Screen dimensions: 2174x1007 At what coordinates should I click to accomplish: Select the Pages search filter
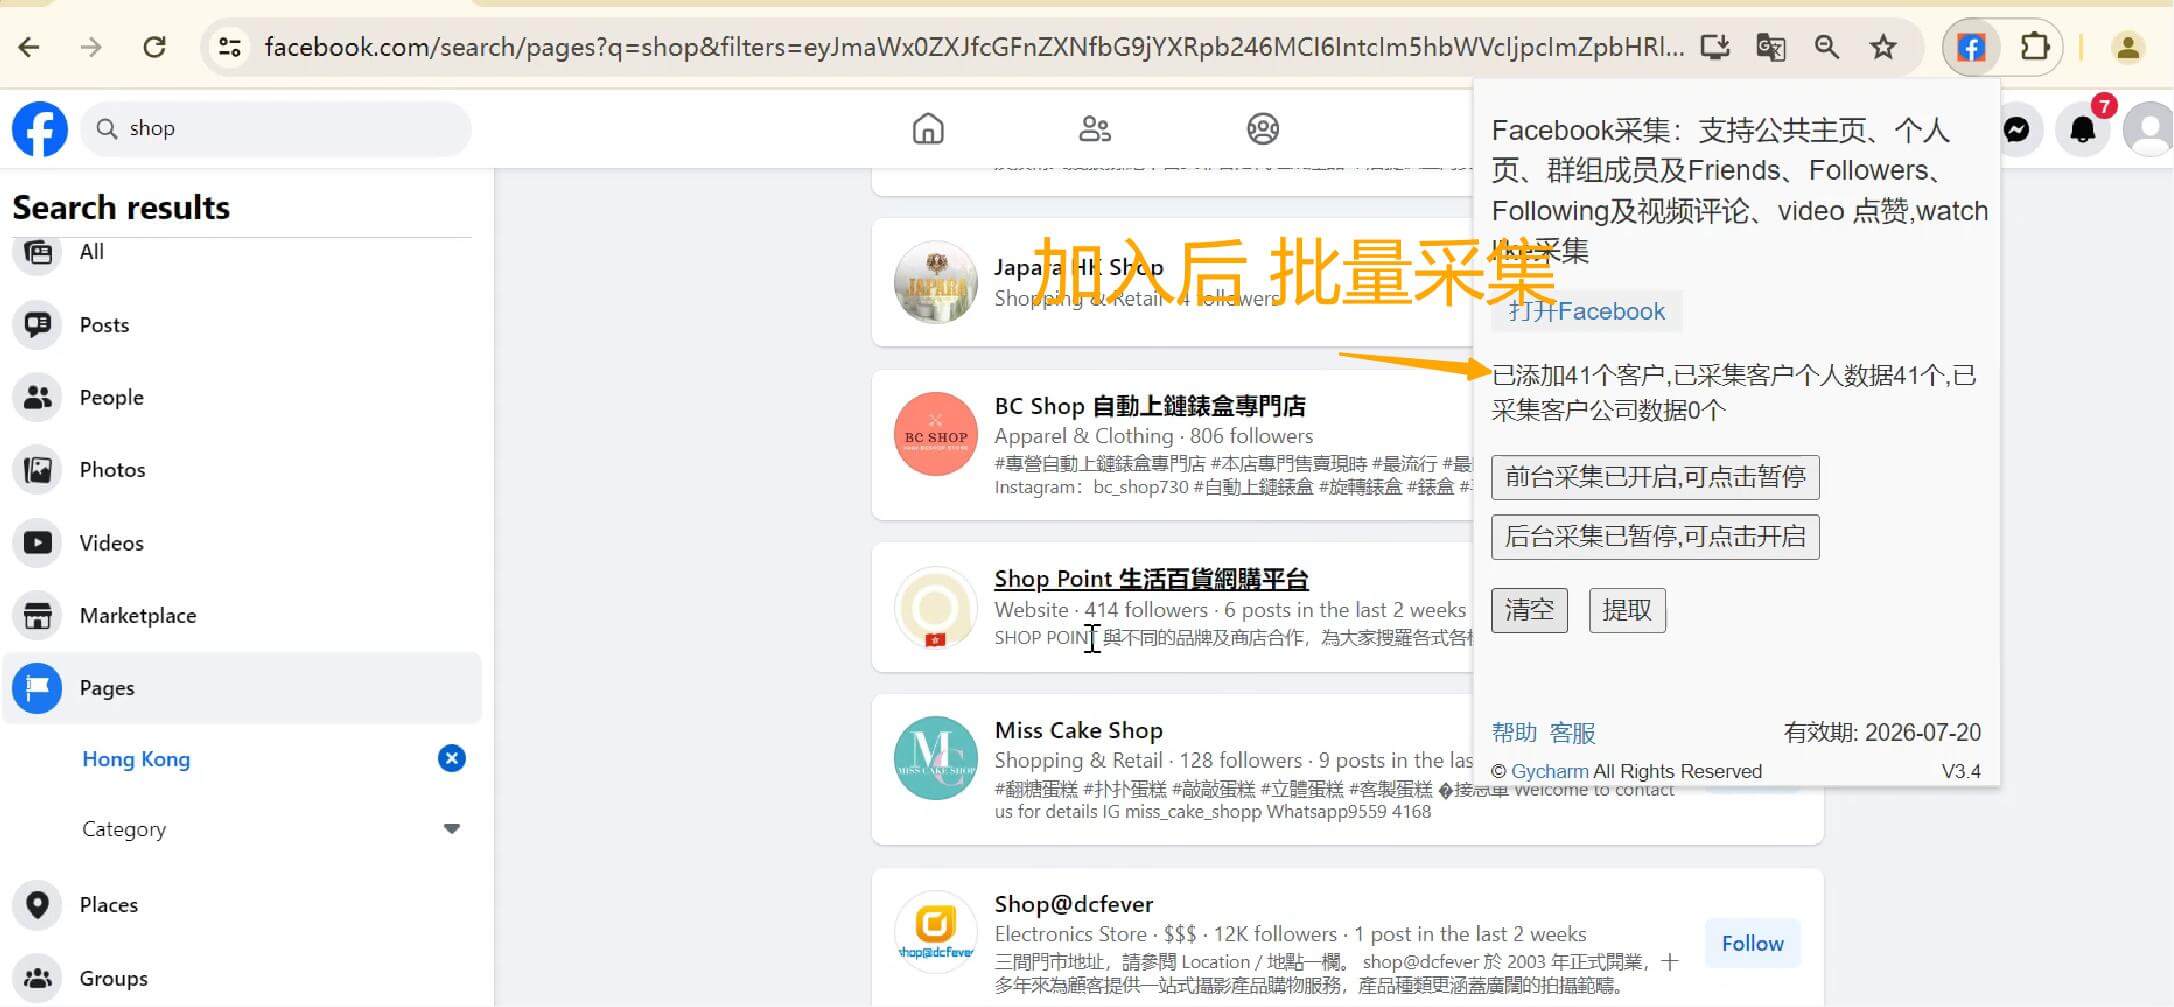(242, 688)
